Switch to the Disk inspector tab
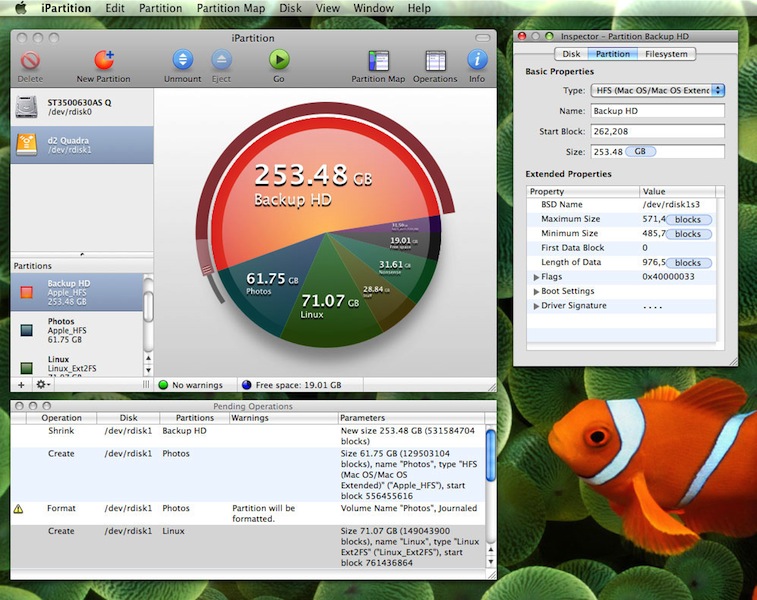 [x=571, y=54]
